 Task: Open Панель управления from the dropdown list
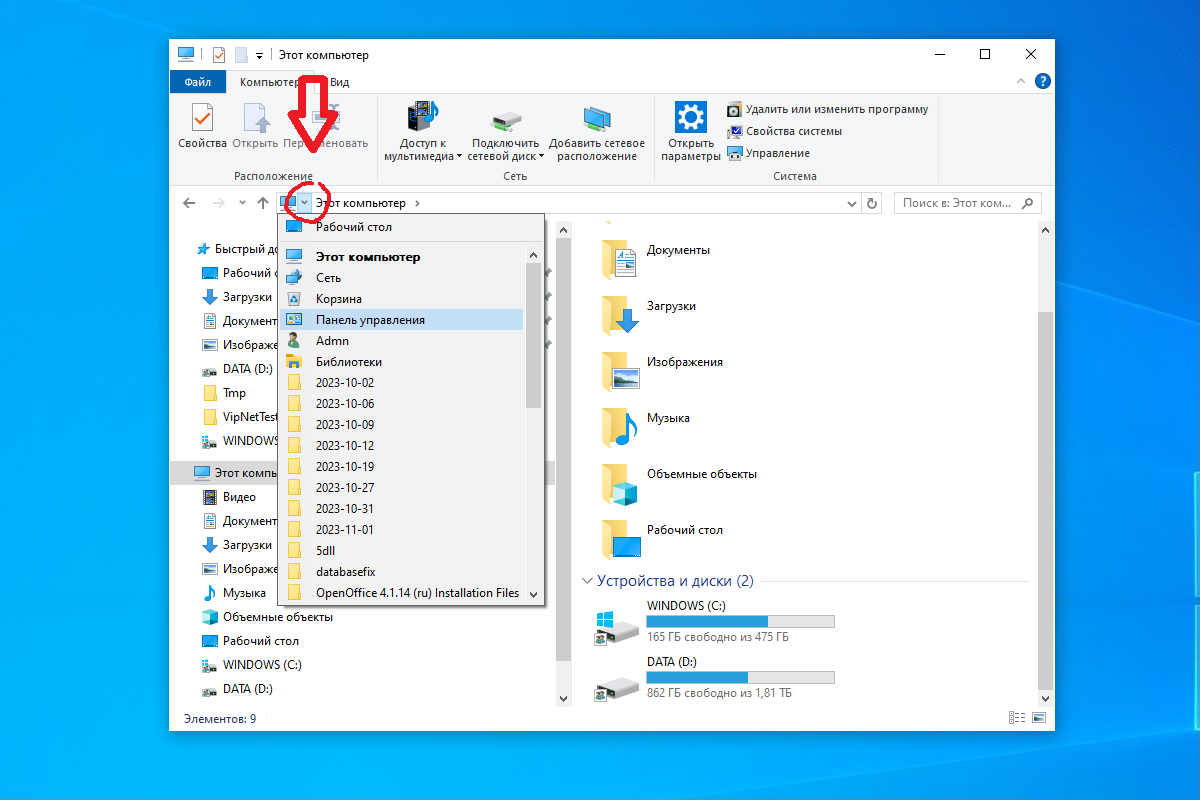(x=403, y=320)
